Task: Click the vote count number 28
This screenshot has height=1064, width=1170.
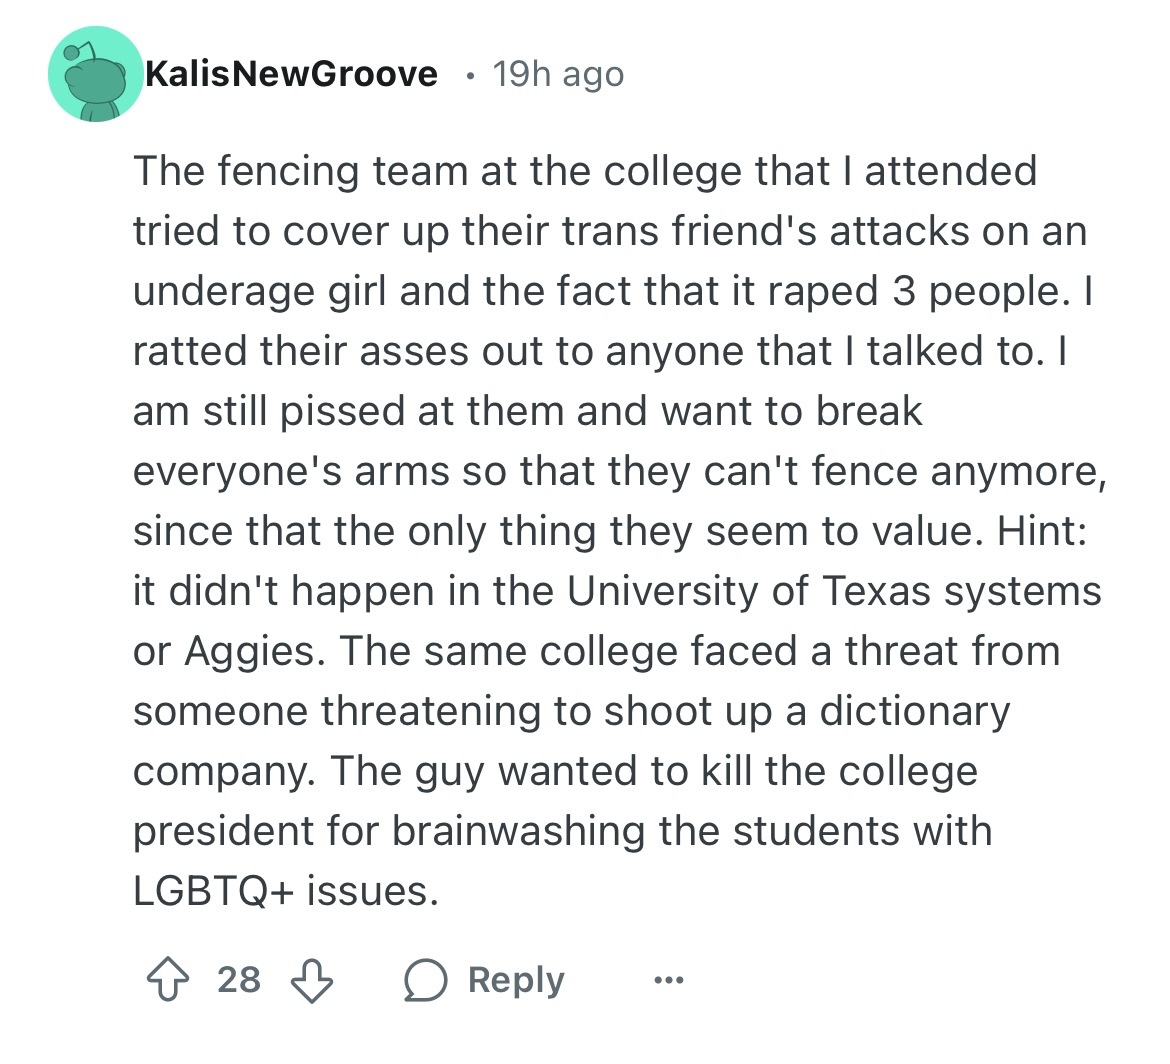Action: pos(239,980)
